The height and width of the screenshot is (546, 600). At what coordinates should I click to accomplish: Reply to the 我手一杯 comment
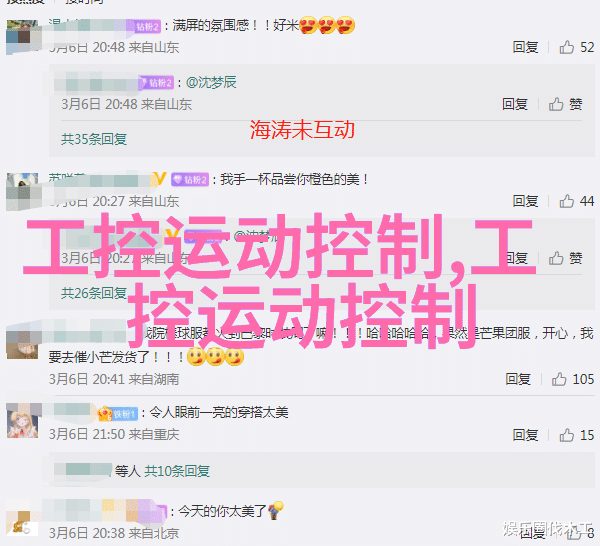[x=525, y=201]
